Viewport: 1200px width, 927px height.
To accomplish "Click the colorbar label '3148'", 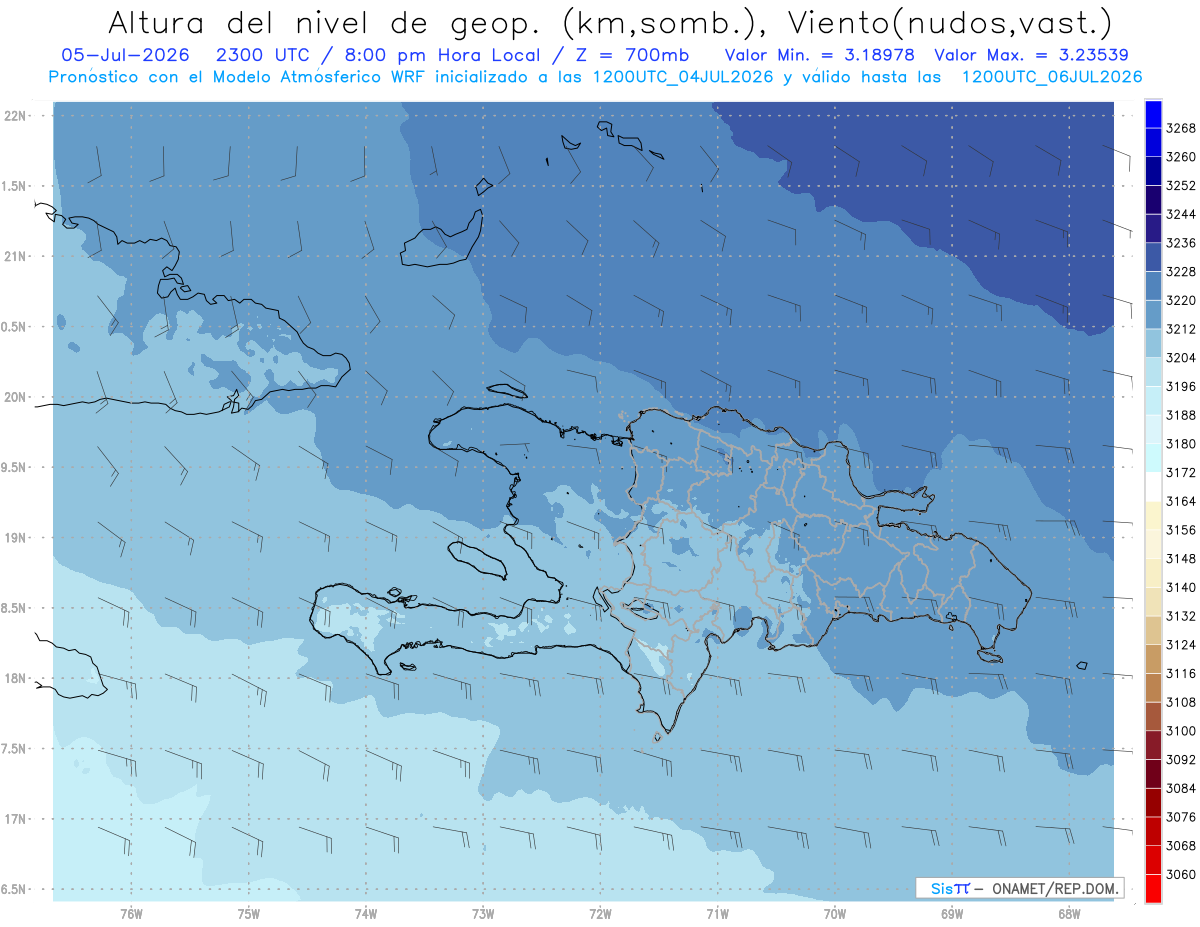I will pyautogui.click(x=1181, y=559).
